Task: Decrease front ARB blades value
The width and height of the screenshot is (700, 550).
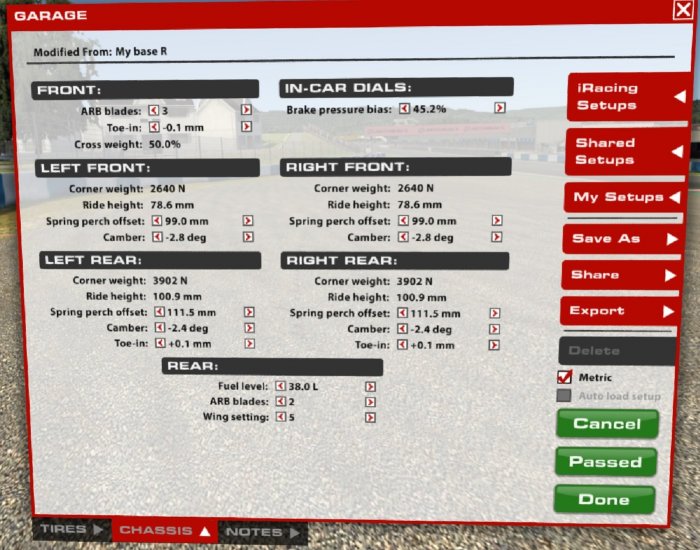Action: click(x=154, y=110)
